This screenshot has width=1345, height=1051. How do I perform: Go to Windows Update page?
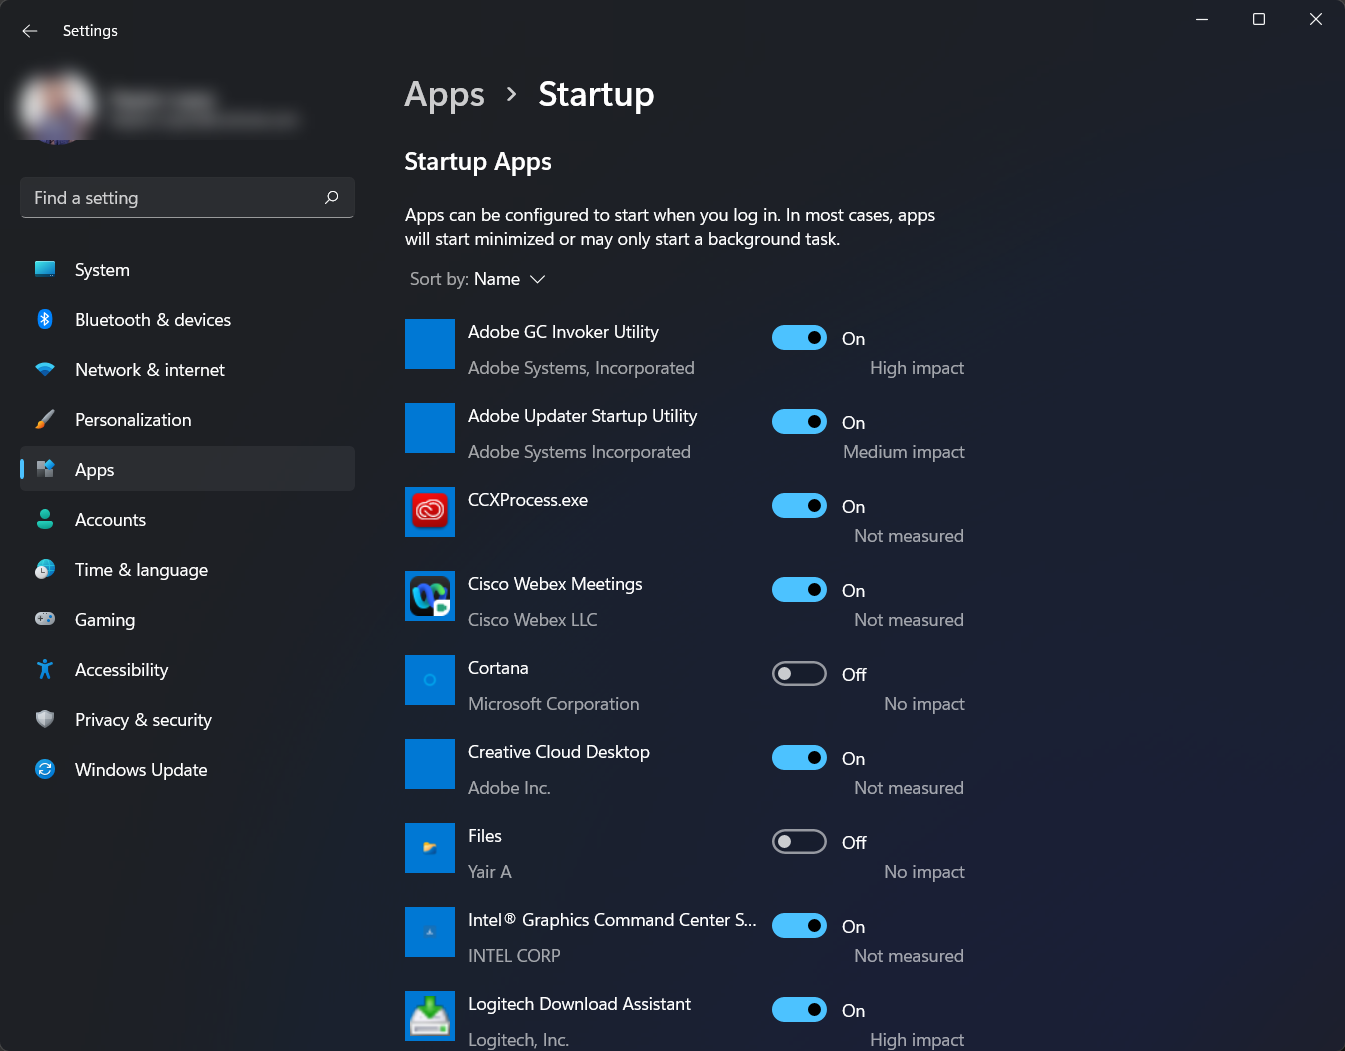(x=187, y=769)
